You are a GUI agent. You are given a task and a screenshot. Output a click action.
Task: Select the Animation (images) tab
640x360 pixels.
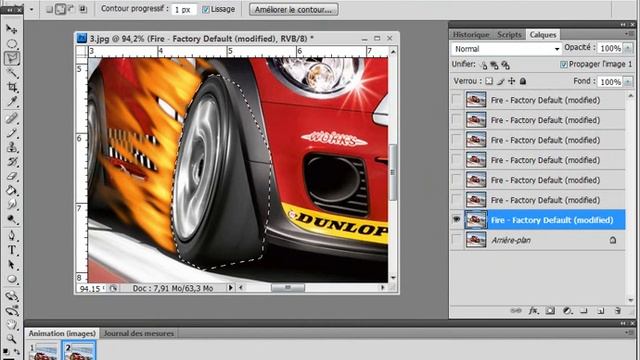[x=62, y=333]
